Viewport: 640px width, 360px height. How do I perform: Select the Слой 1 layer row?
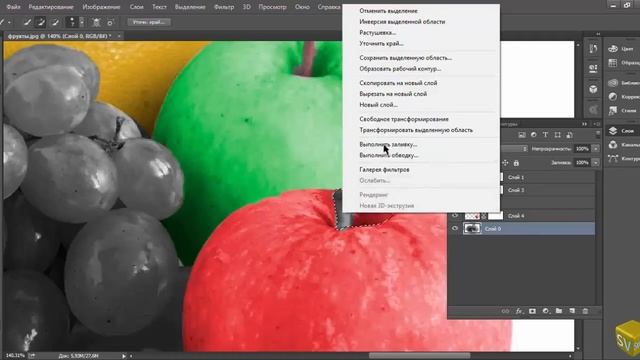[548, 177]
